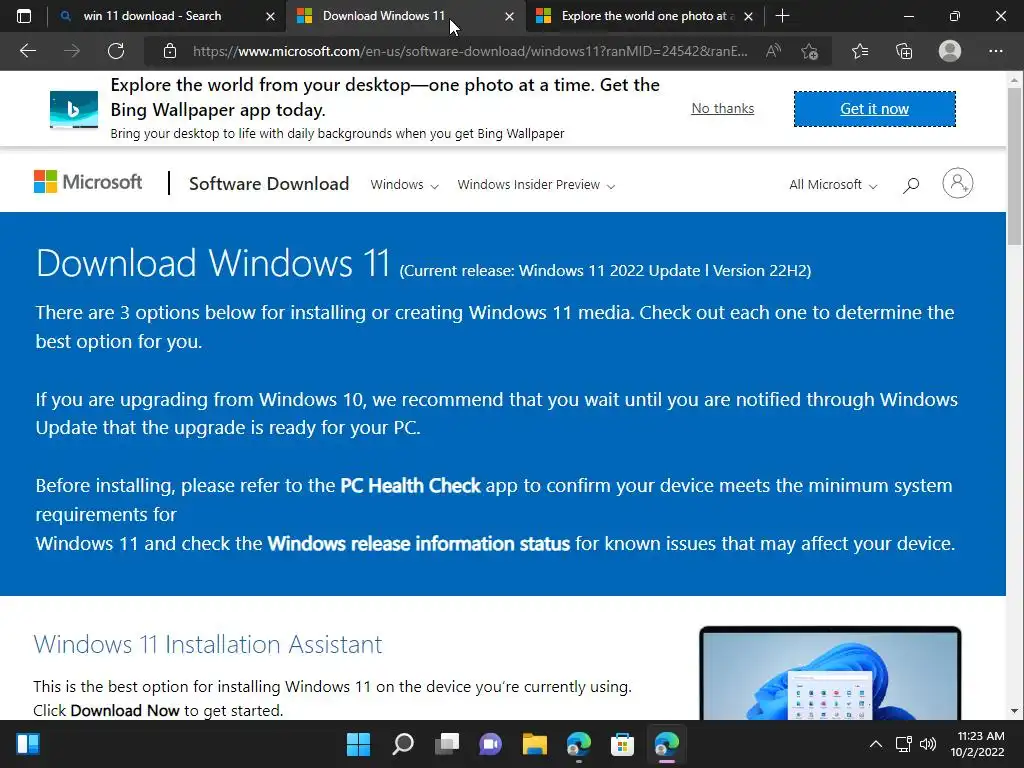Open Microsoft Store from taskbar
The width and height of the screenshot is (1024, 768).
(622, 744)
